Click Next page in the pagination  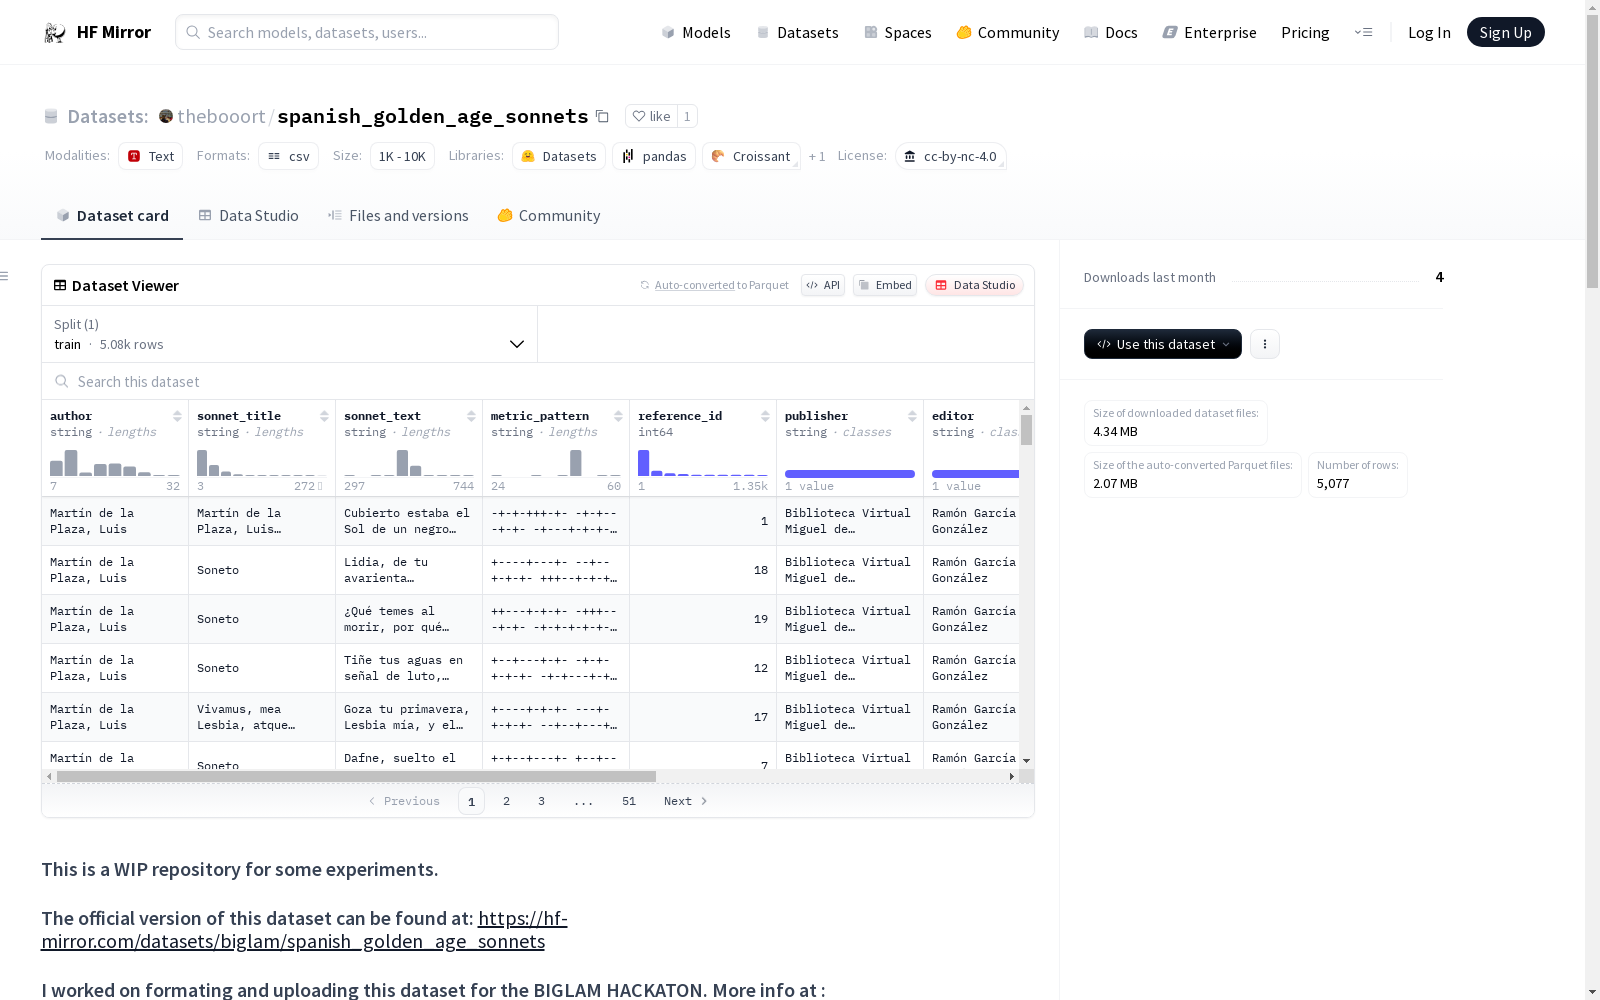(x=686, y=801)
